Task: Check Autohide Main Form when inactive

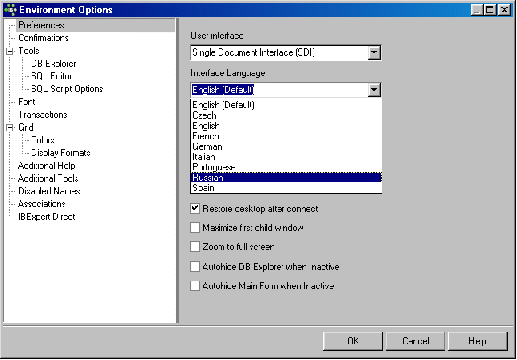Action: pos(195,286)
